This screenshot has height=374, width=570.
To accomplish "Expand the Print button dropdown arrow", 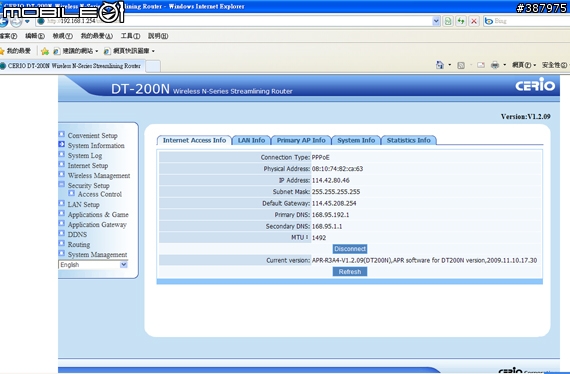I will (x=505, y=65).
